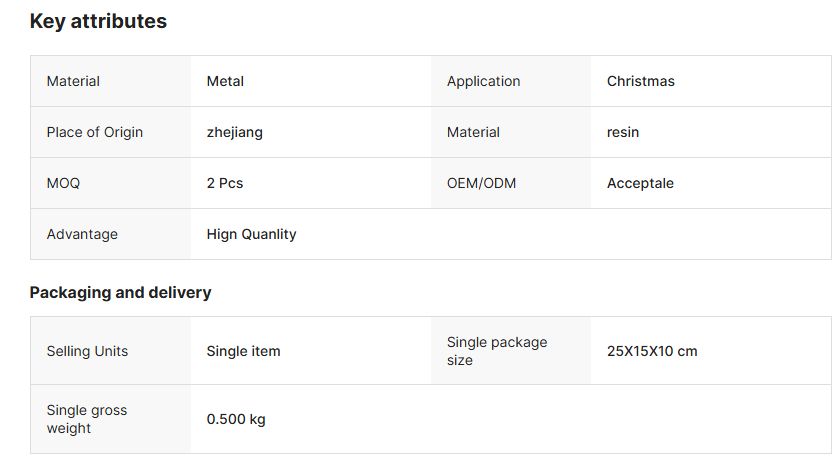Screen dimensions: 839x469
Task: Select the Place of Origin label
Action: coord(94,132)
